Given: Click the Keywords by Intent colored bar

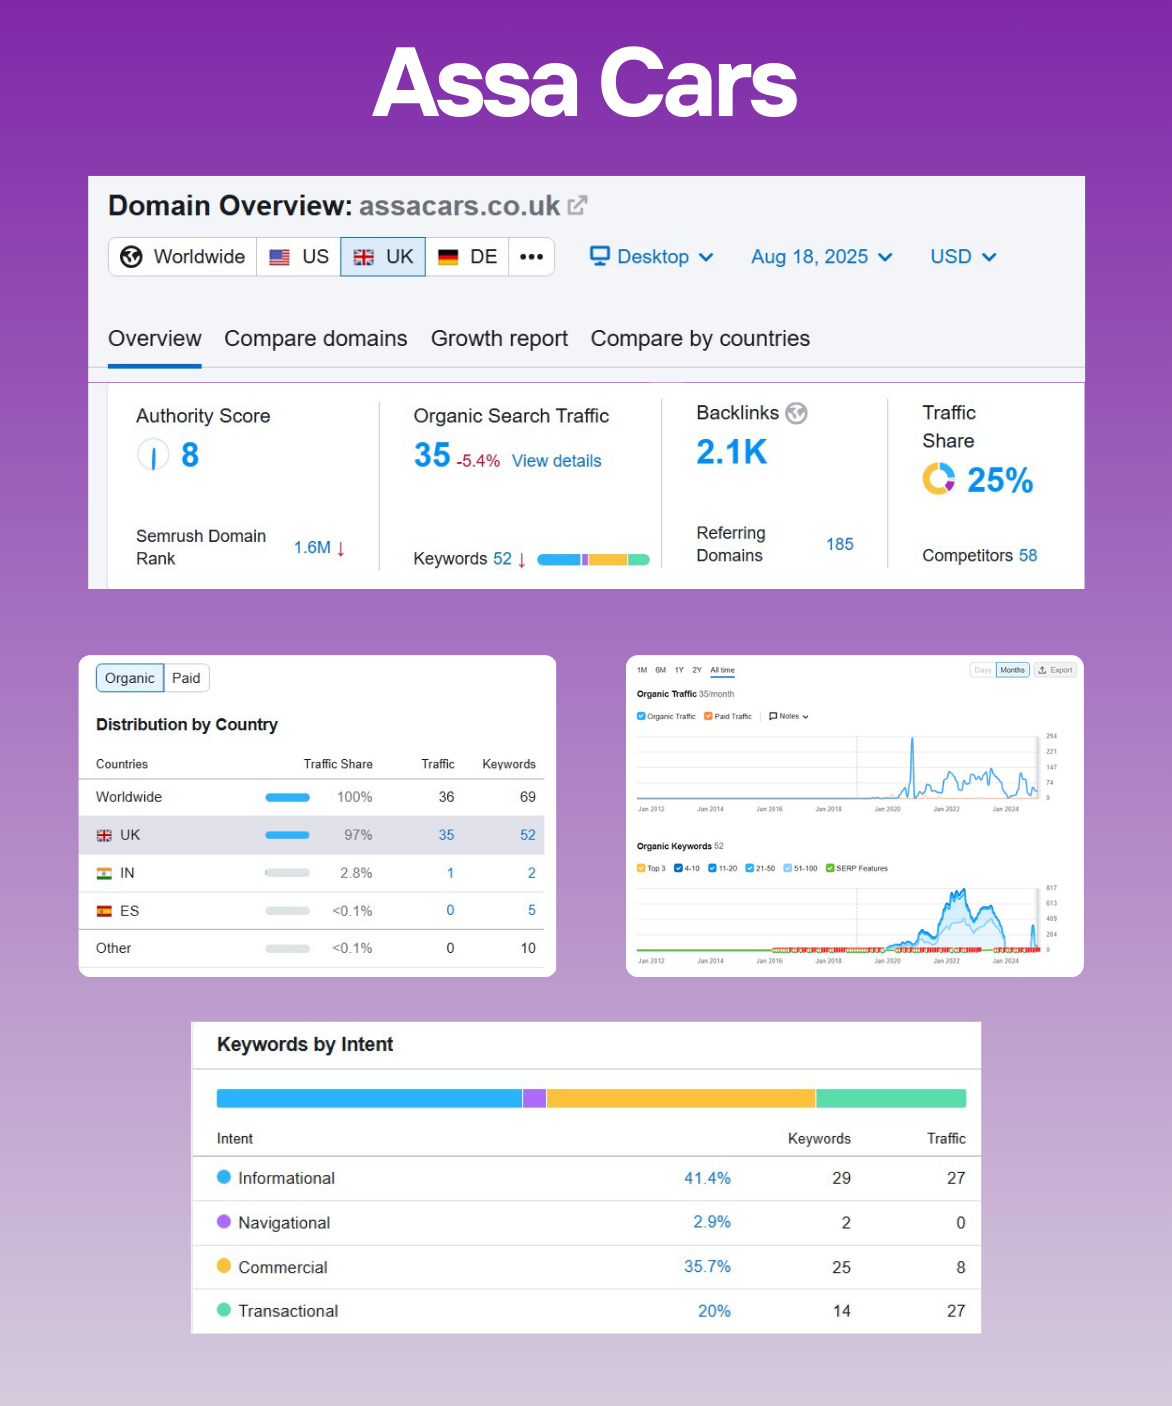Looking at the screenshot, I should coord(591,1098).
